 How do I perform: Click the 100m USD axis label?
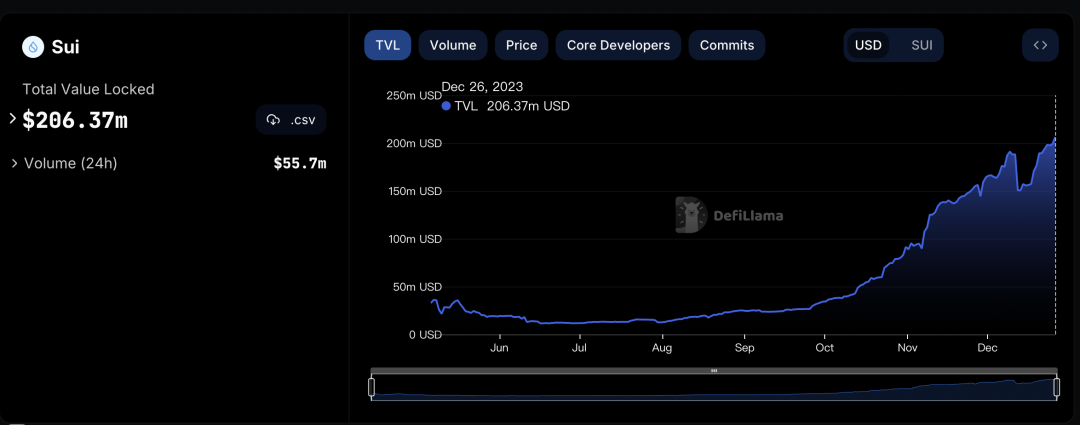(x=415, y=239)
